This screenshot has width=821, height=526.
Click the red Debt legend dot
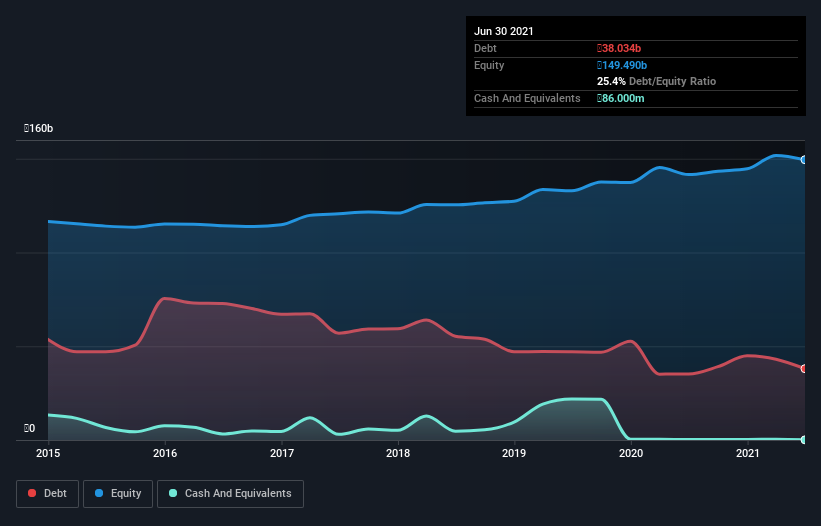32,493
